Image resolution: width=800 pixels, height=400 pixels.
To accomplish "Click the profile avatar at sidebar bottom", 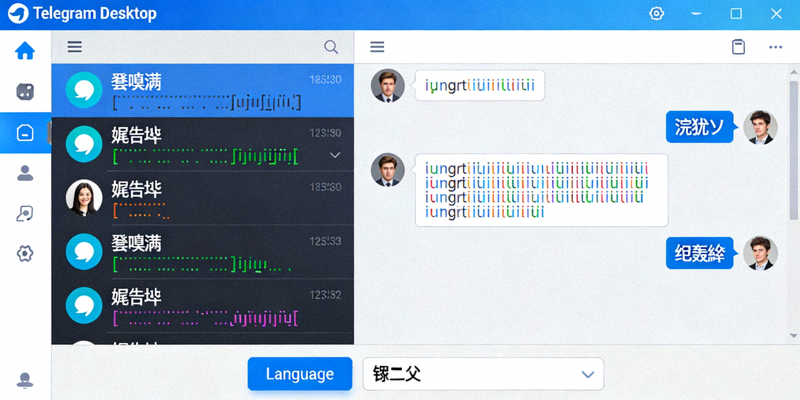I will 25,381.
